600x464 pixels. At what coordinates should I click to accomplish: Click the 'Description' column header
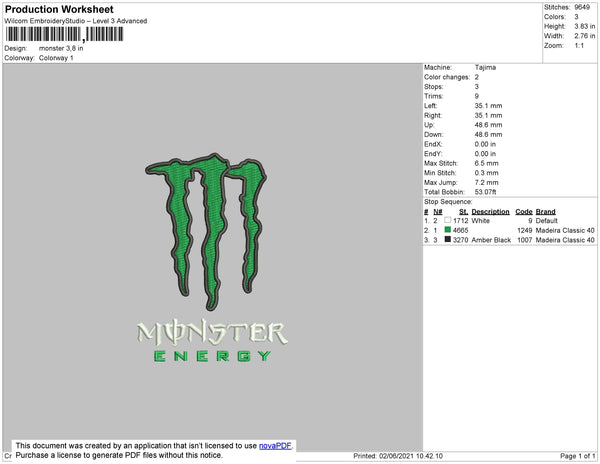[490, 212]
